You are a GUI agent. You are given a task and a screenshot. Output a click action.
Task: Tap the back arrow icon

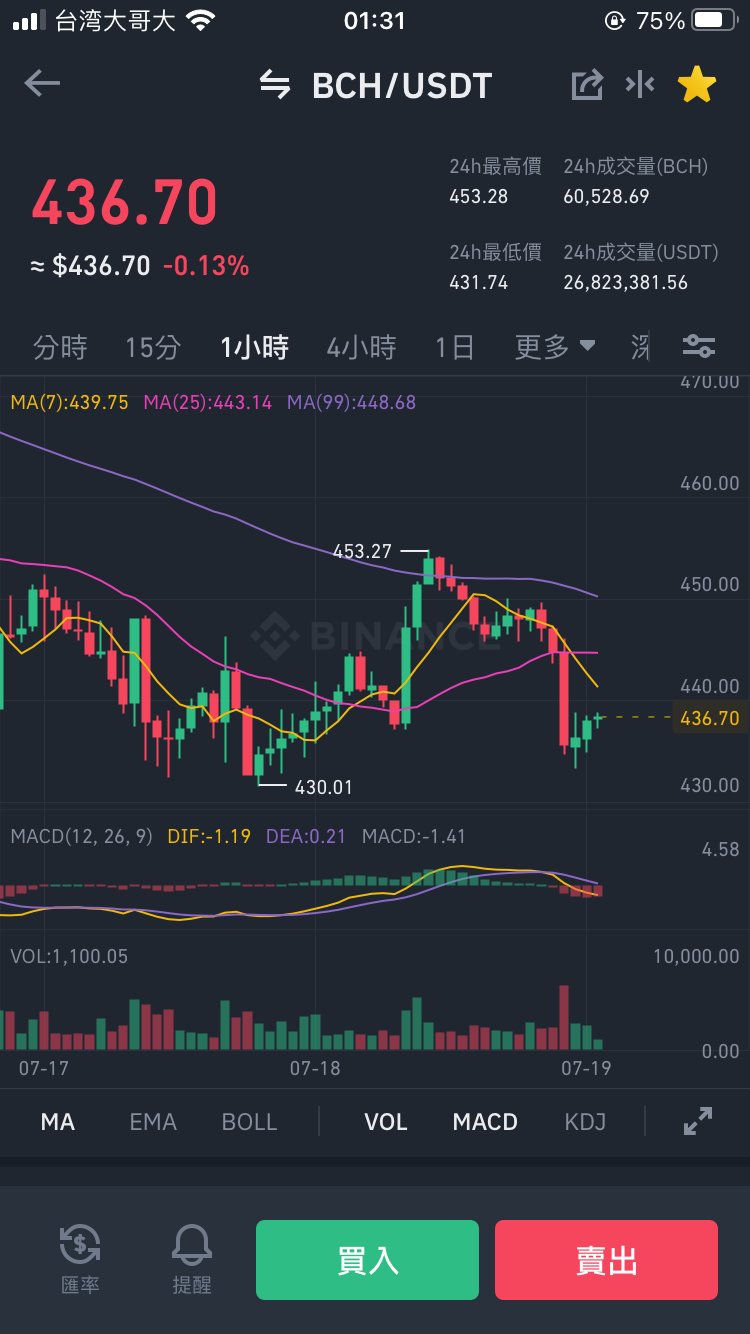42,84
